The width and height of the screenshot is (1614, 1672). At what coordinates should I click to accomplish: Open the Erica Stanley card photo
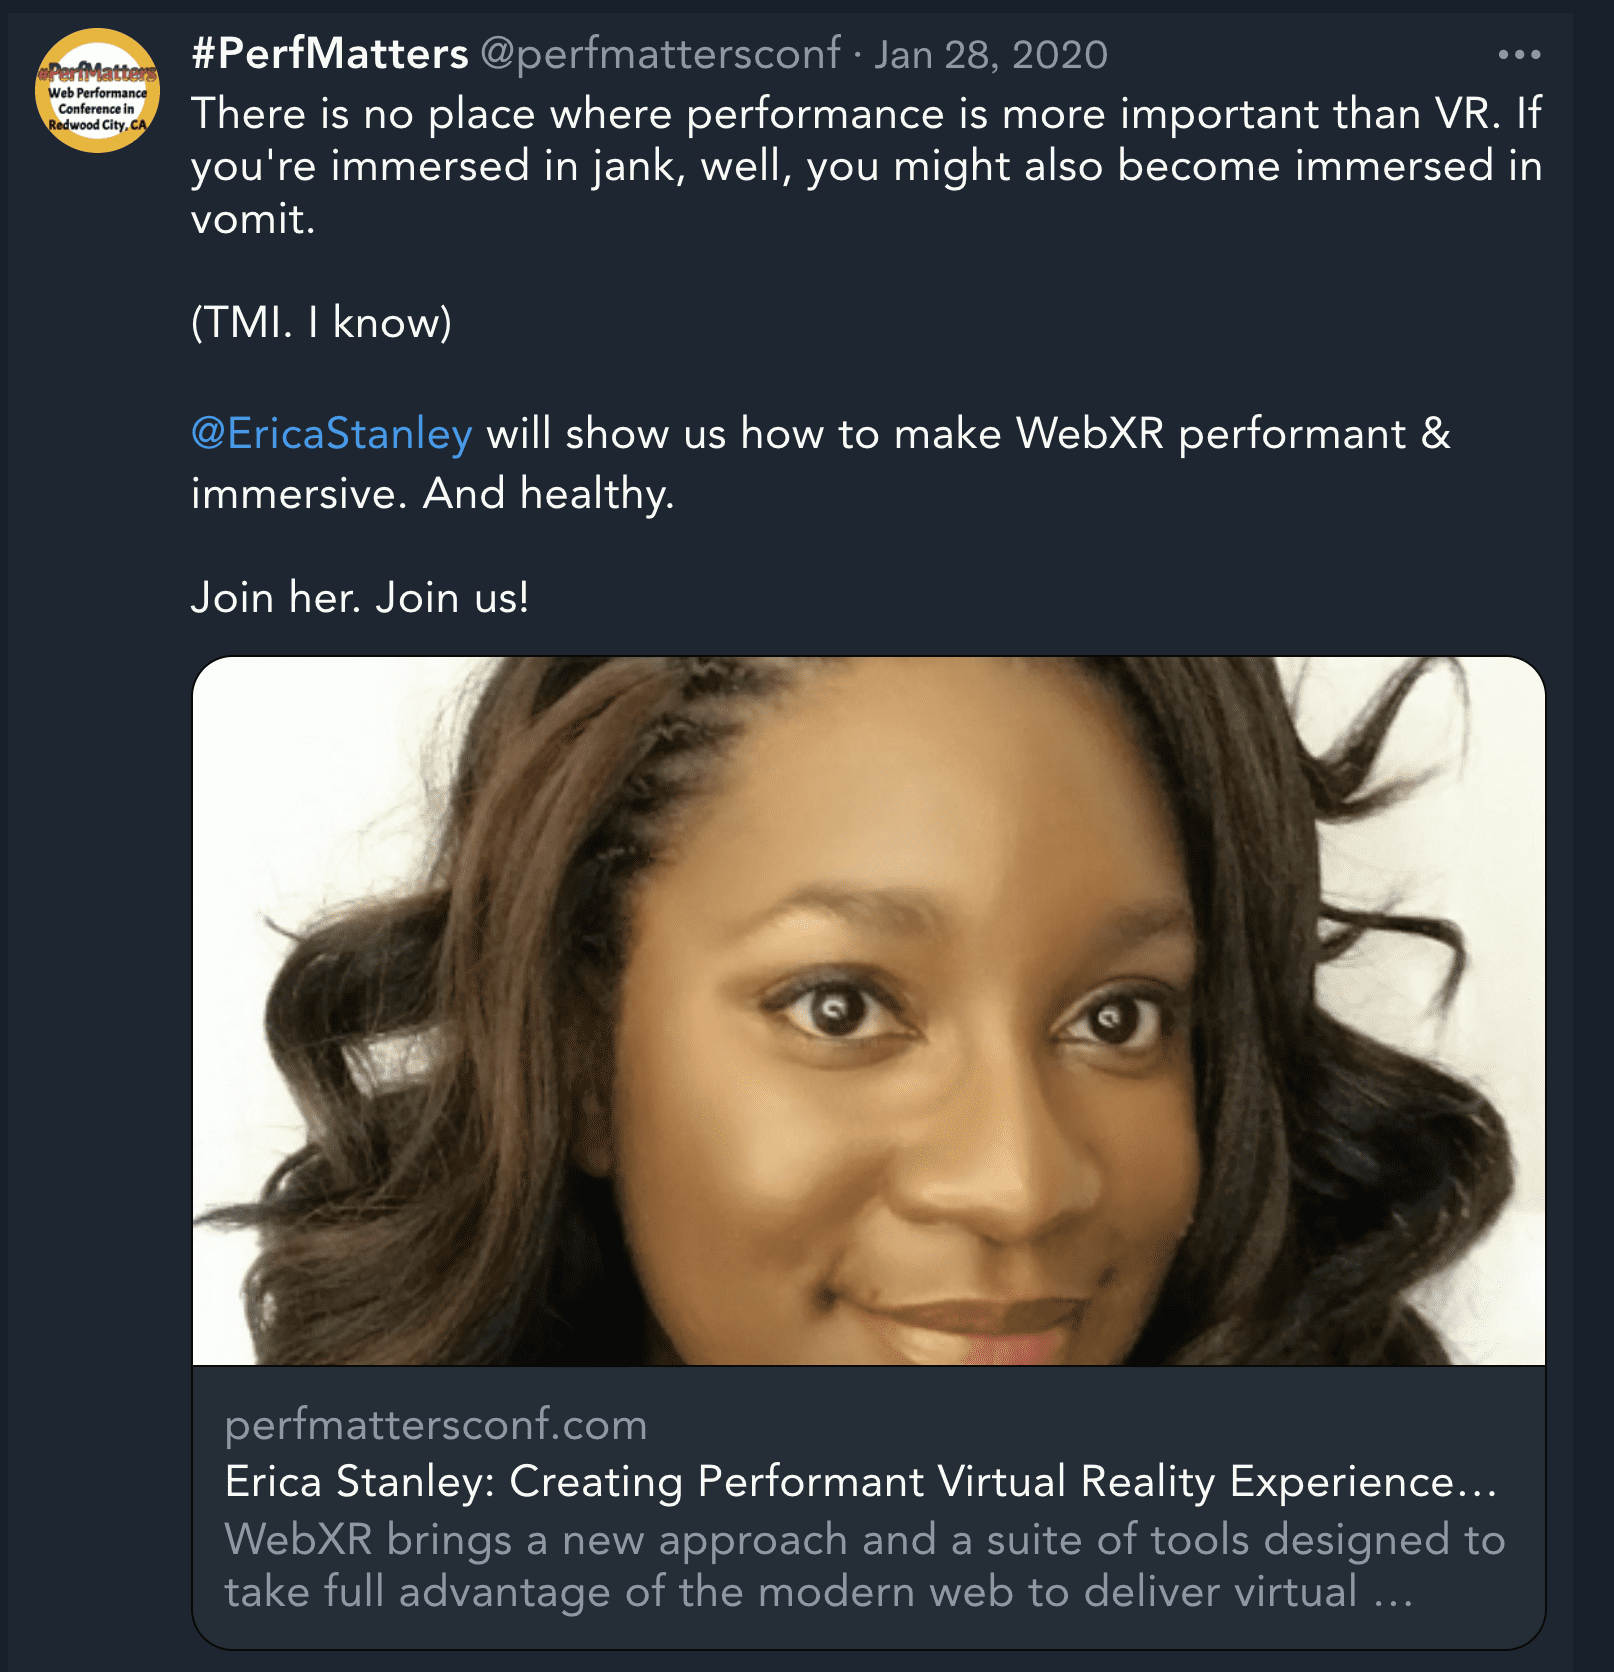(x=868, y=1010)
